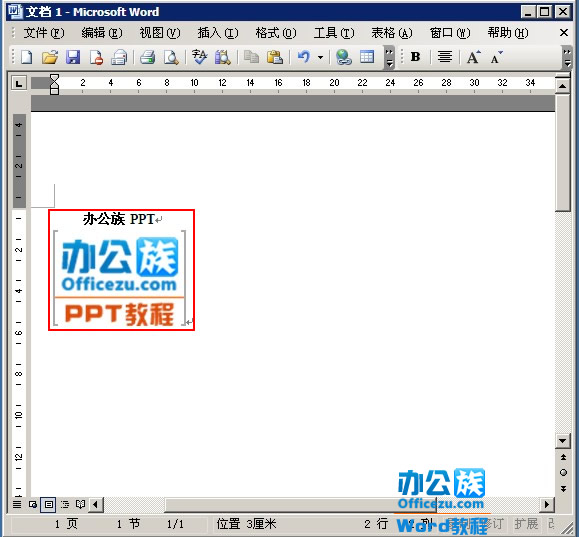Image resolution: width=579 pixels, height=537 pixels.
Task: Click the vertical scrollbar thumb
Action: [x=562, y=153]
